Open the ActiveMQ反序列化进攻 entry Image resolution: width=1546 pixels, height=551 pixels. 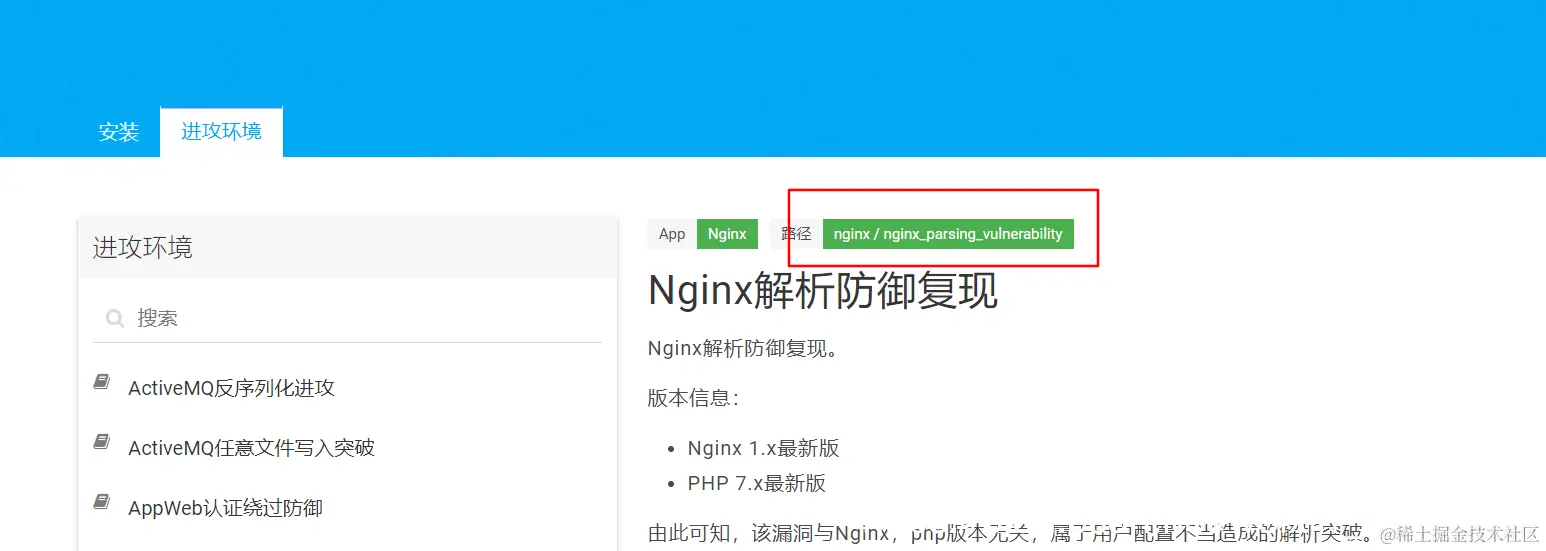(231, 388)
